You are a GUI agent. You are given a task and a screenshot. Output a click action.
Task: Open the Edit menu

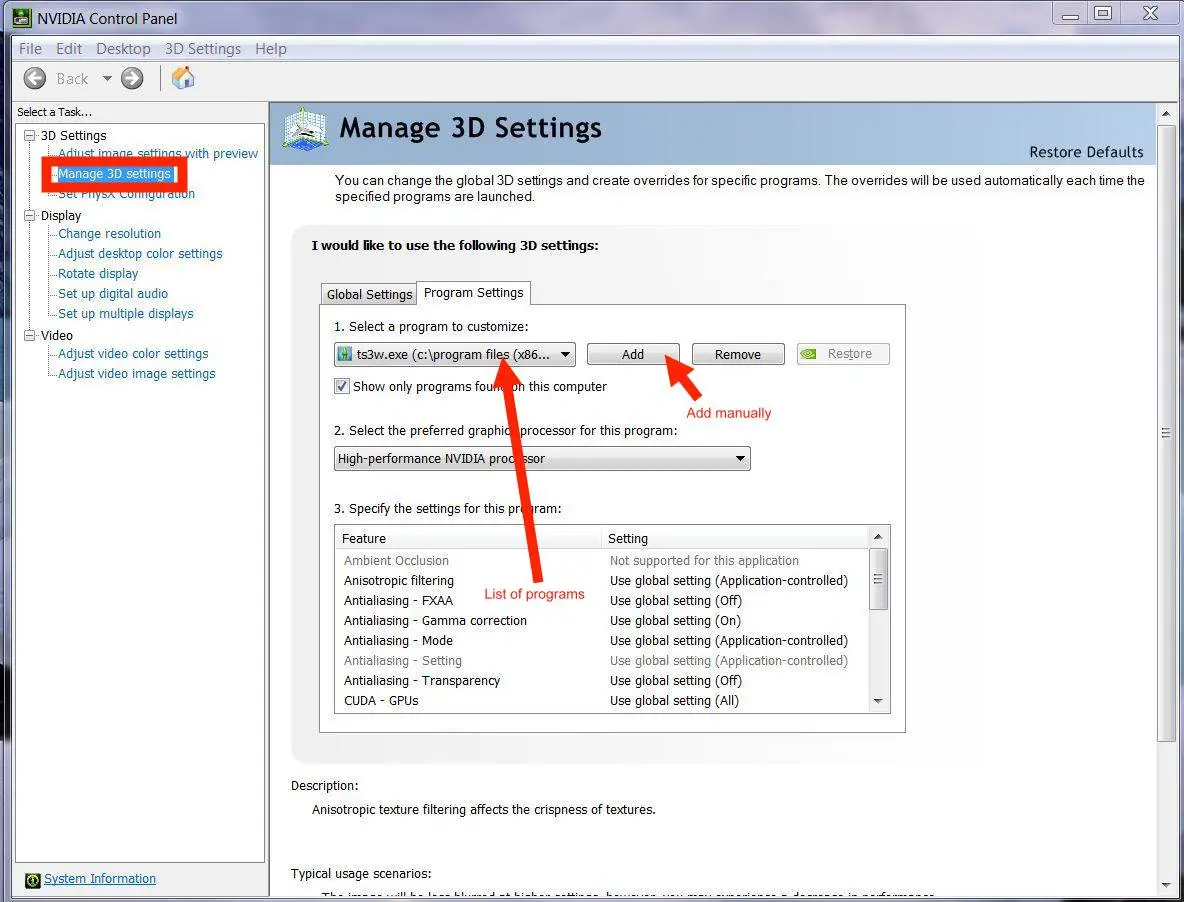click(x=69, y=48)
